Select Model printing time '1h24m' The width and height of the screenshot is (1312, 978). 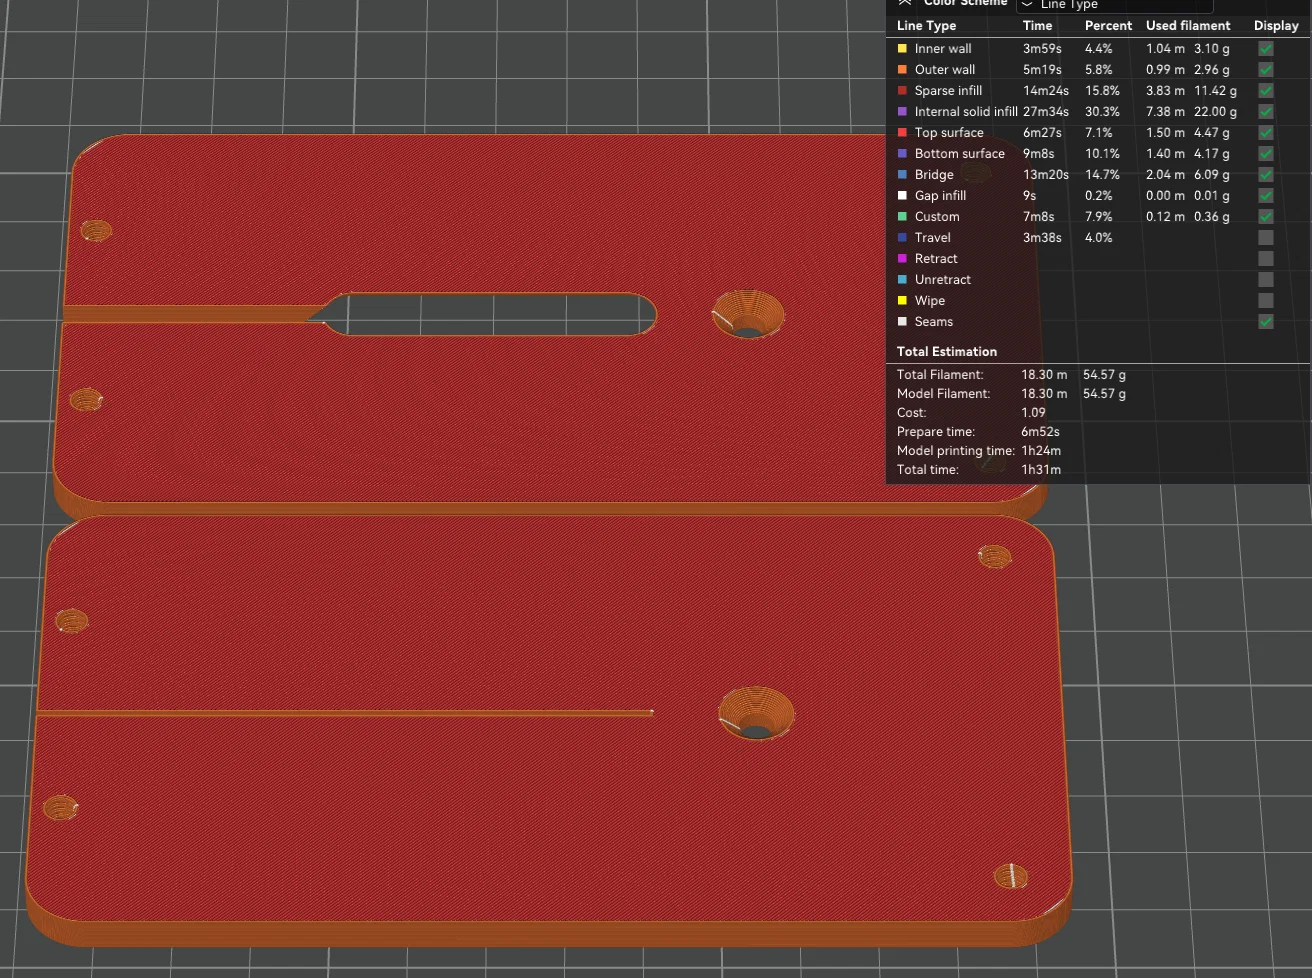[1041, 450]
